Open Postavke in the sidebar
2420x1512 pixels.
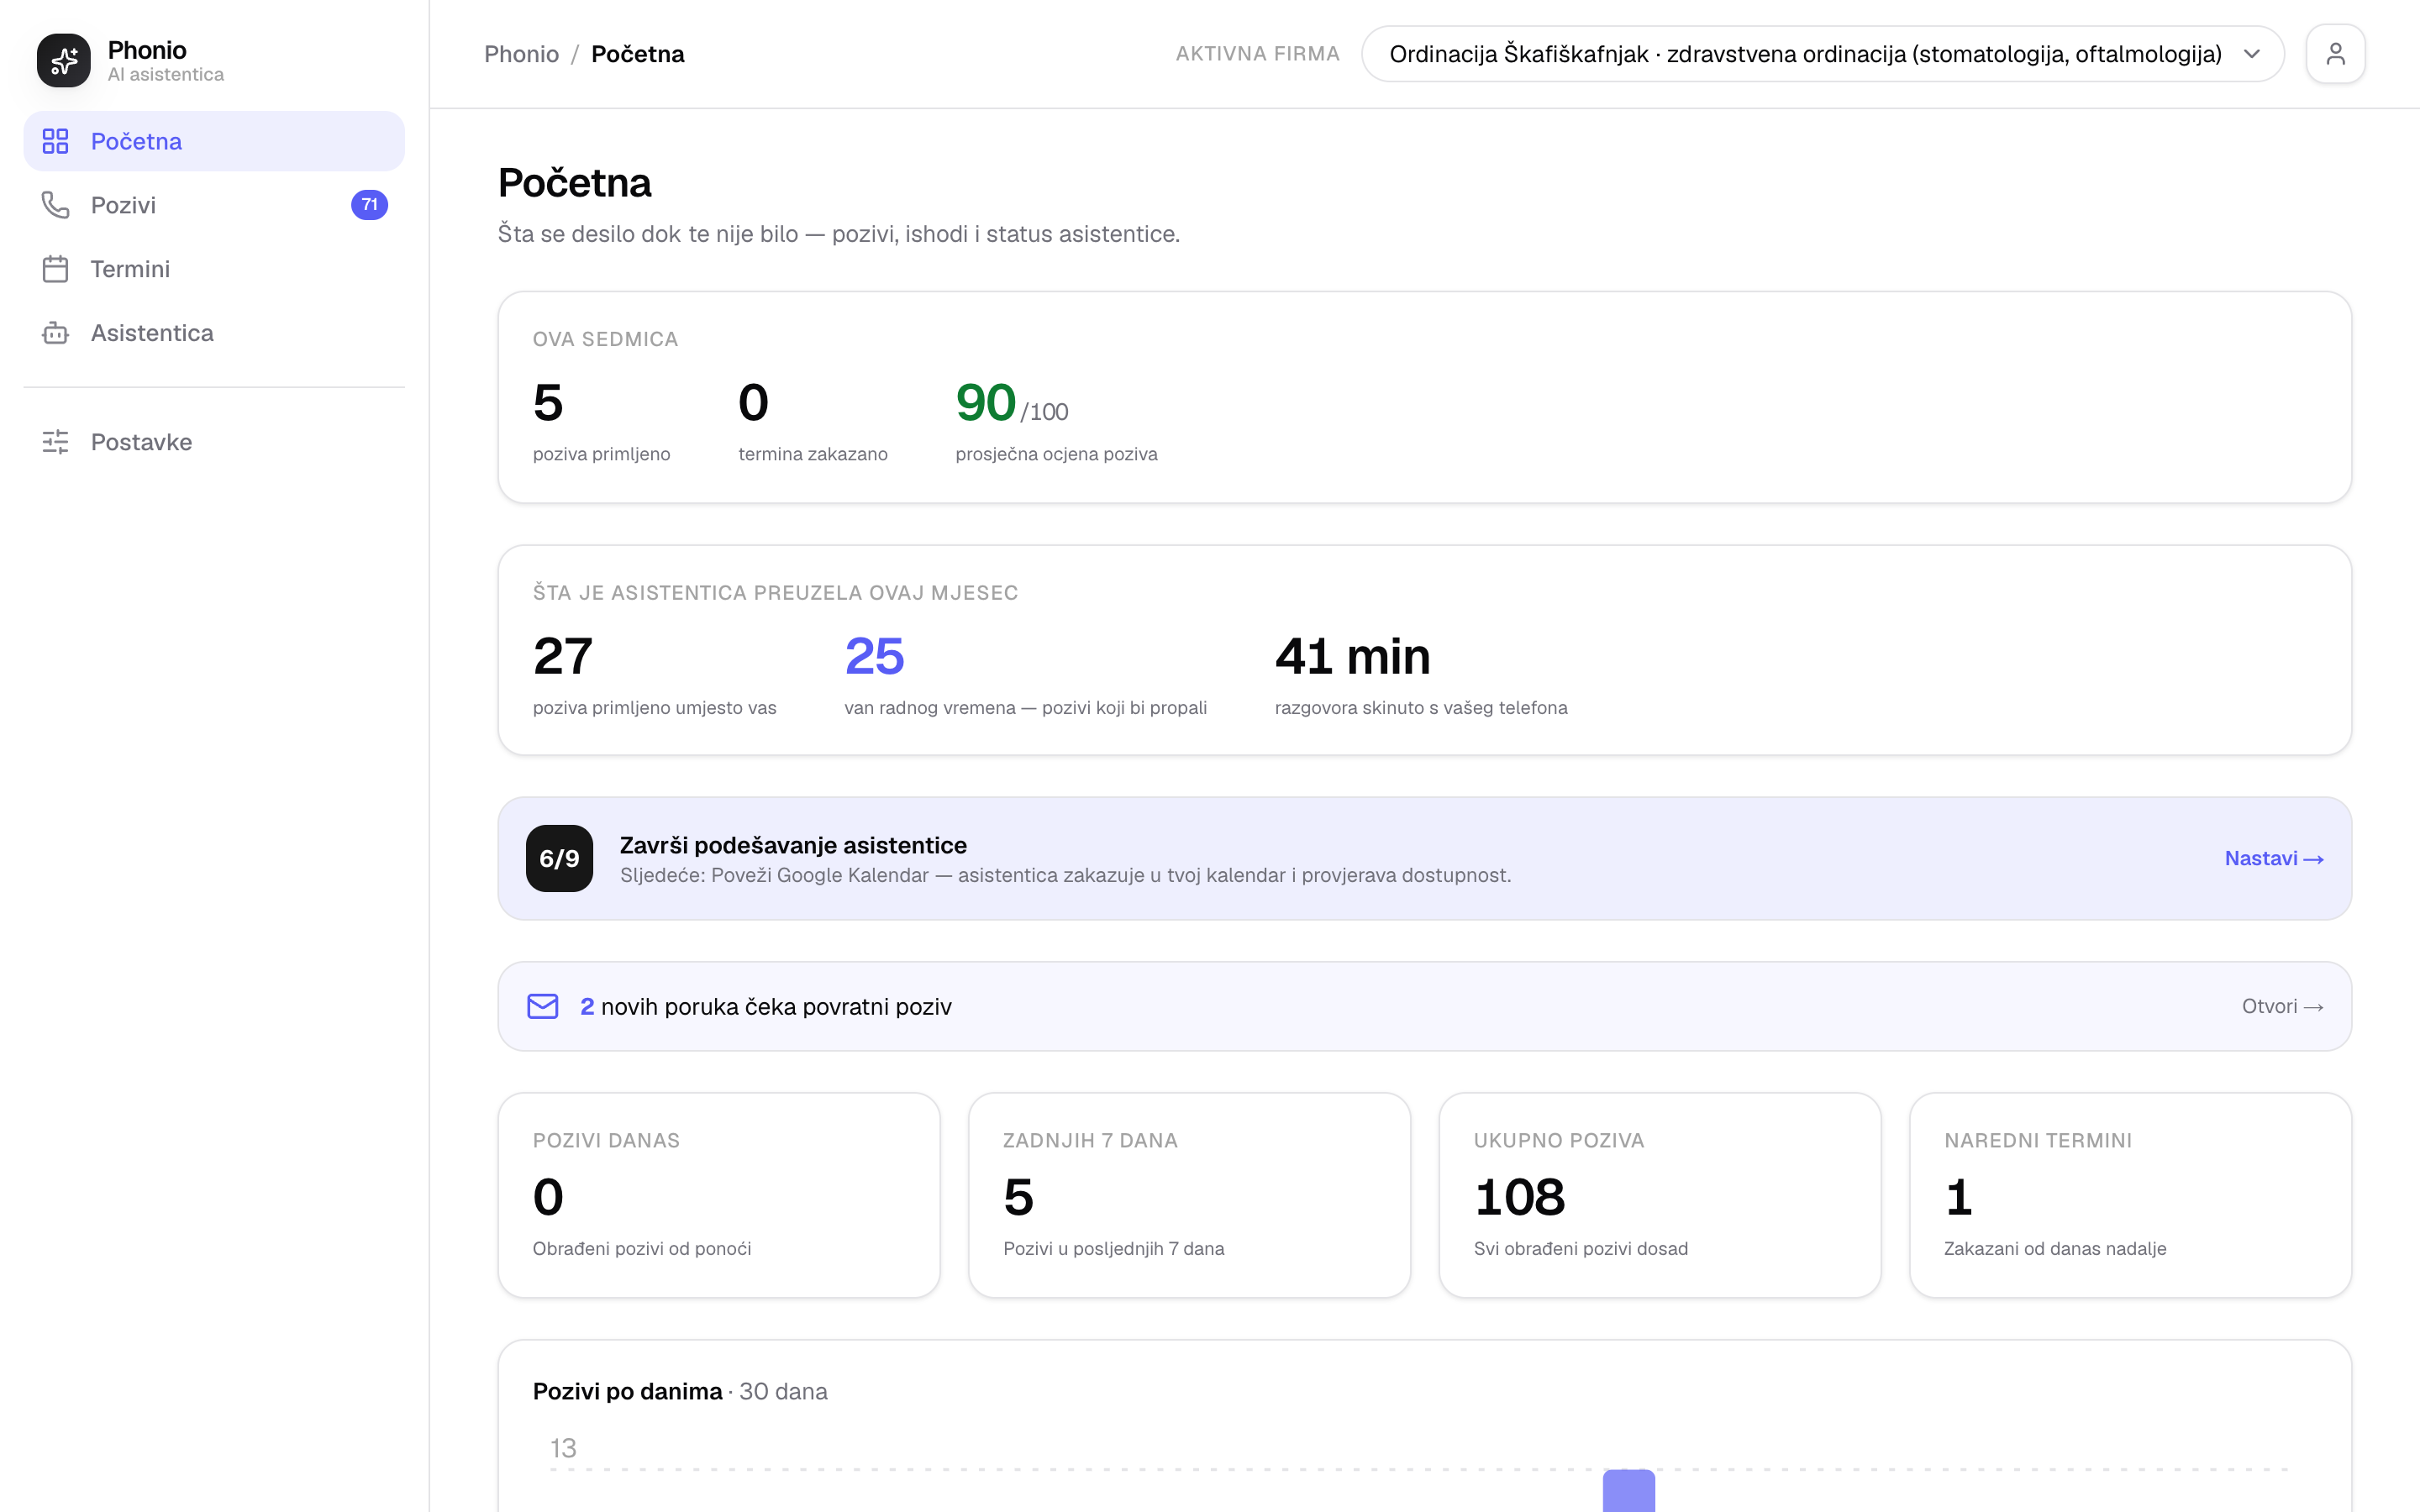click(x=214, y=442)
